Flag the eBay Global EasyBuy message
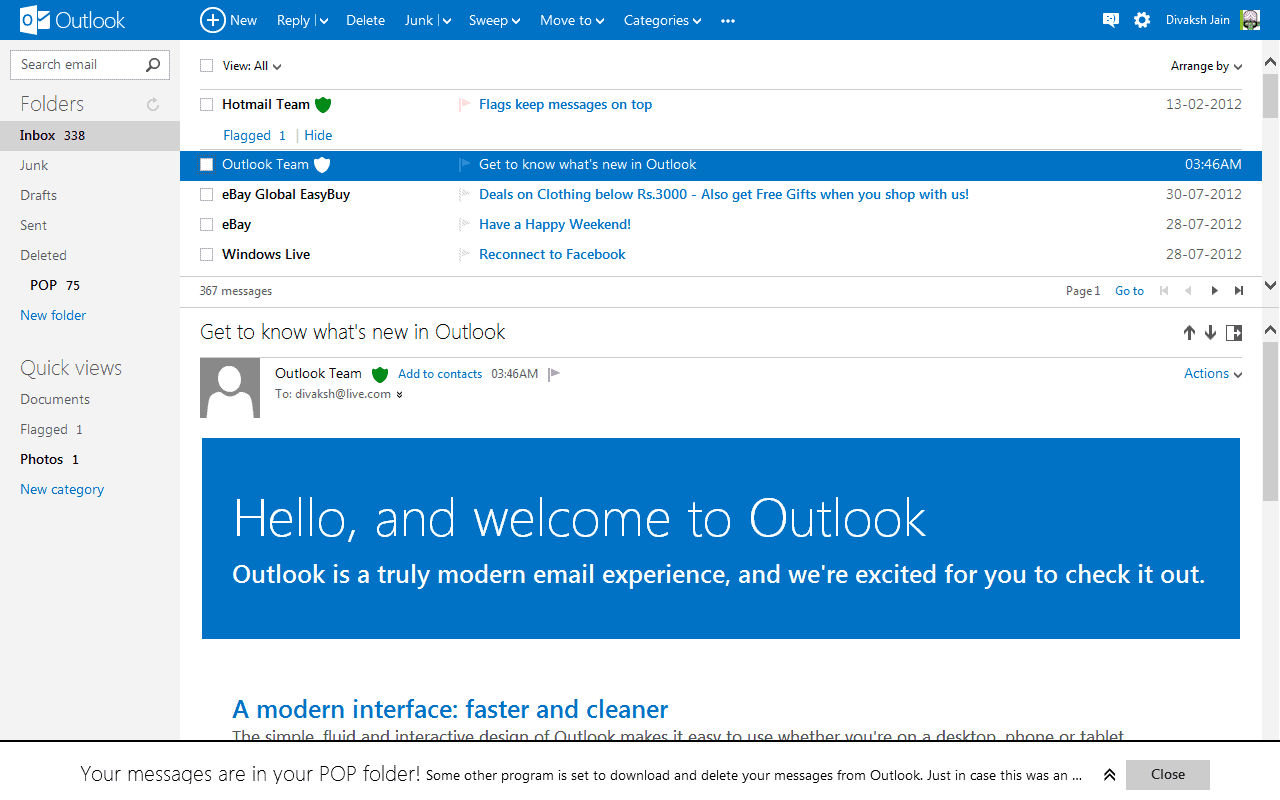The width and height of the screenshot is (1280, 800). click(x=464, y=195)
